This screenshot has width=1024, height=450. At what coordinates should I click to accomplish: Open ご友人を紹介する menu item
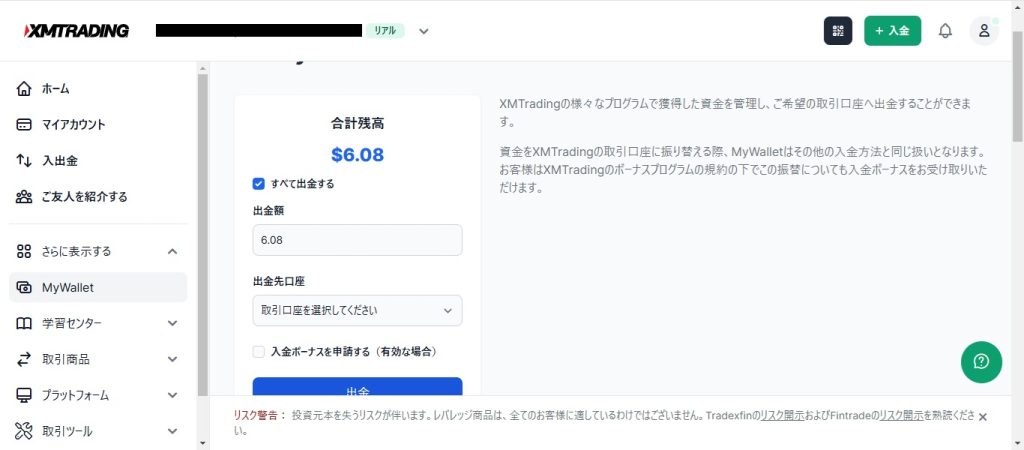click(x=84, y=197)
